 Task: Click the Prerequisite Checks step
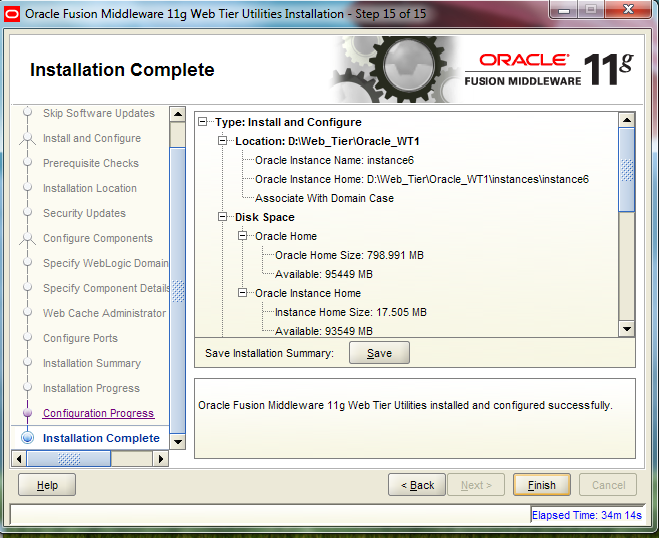(x=91, y=163)
